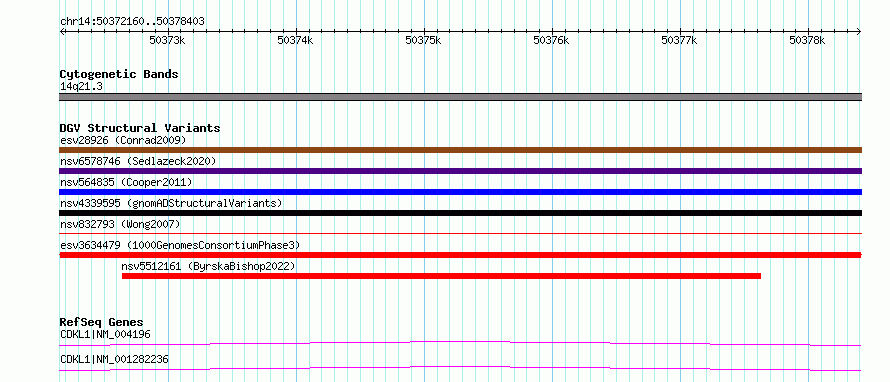890x382 pixels.
Task: Click esv3634479 (1000GenomesConsortiumPhase3) label
Action: 180,245
